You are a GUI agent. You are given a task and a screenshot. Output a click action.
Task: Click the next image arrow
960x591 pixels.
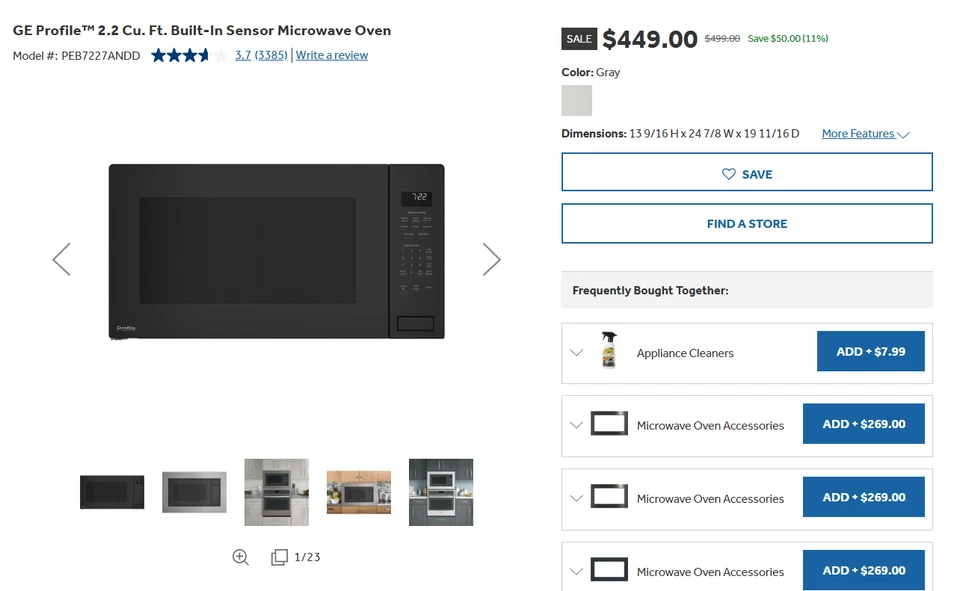pos(491,259)
